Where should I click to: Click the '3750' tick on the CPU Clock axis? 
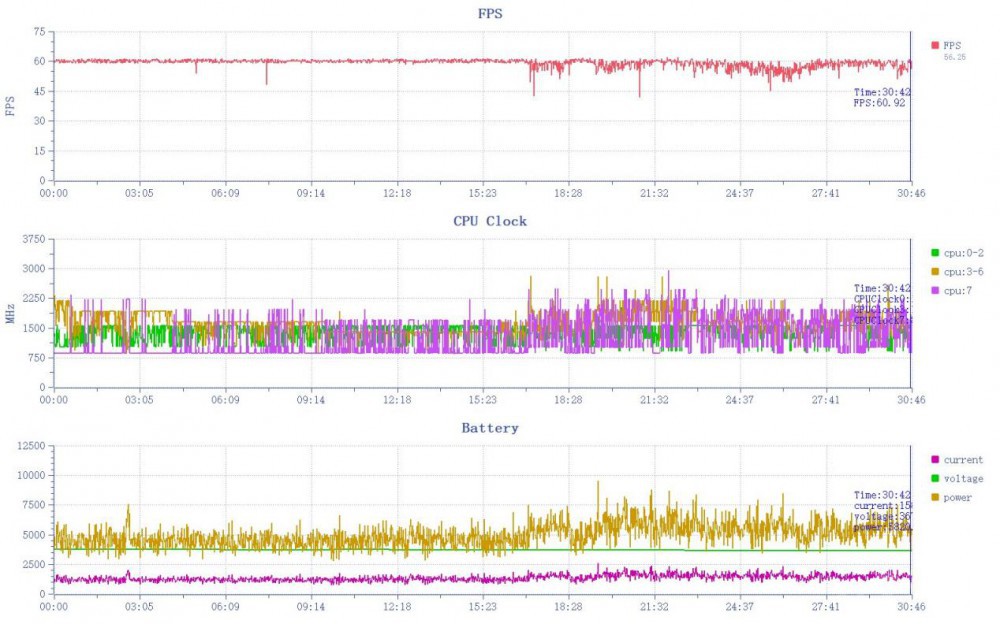pos(34,239)
